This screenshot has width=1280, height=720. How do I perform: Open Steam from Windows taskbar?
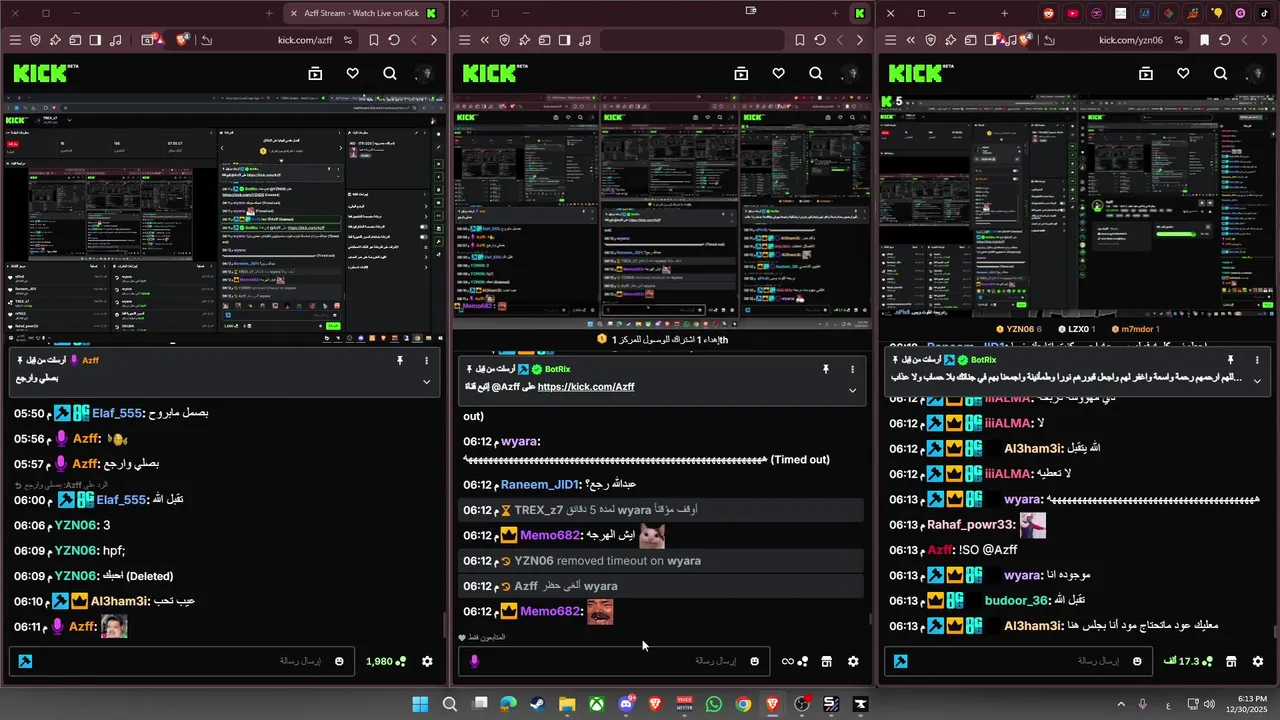[538, 704]
